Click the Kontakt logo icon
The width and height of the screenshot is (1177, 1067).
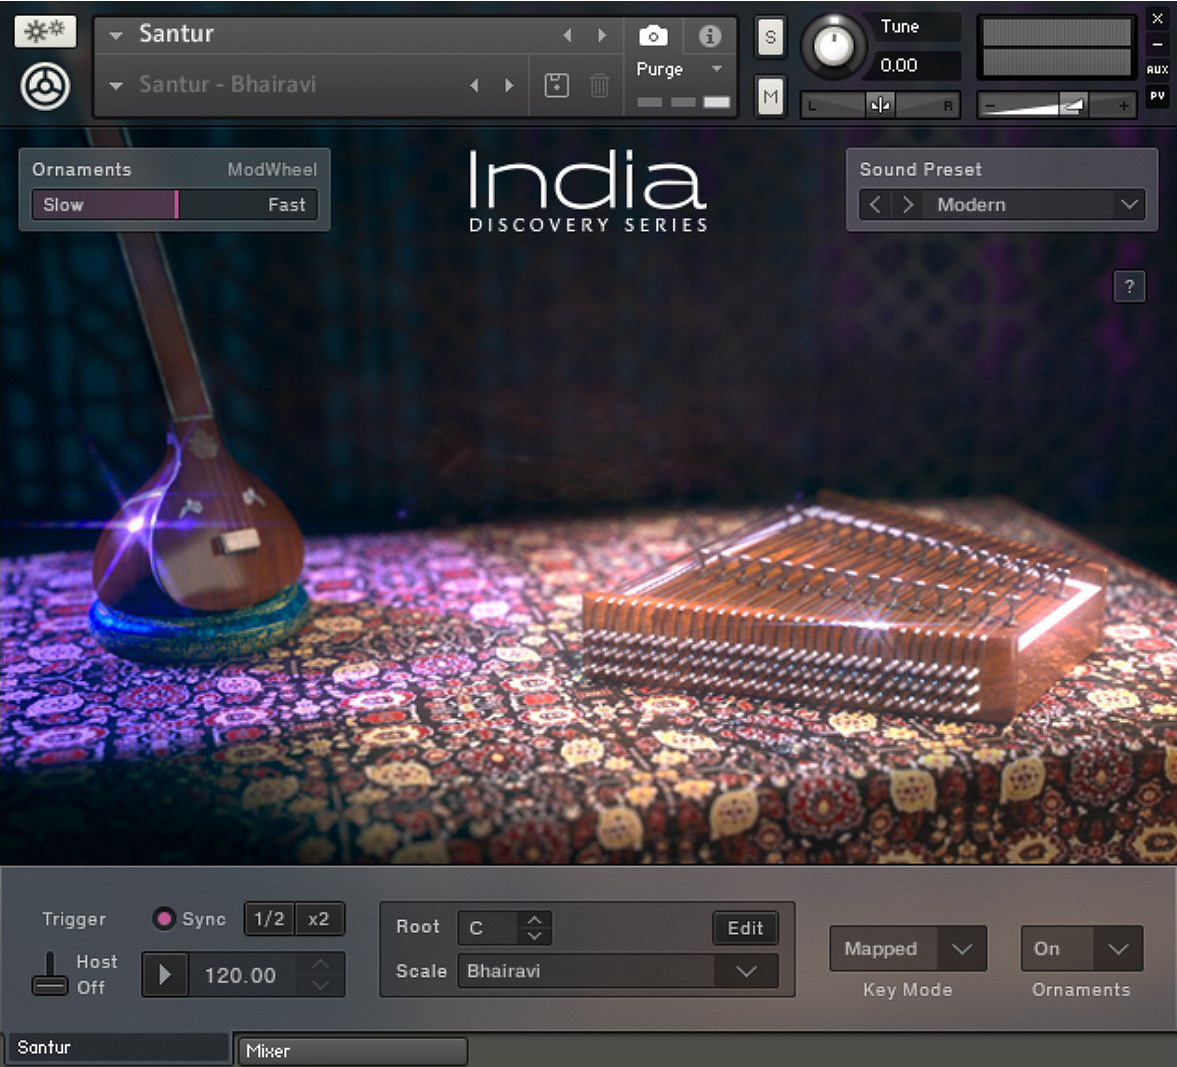(x=44, y=84)
